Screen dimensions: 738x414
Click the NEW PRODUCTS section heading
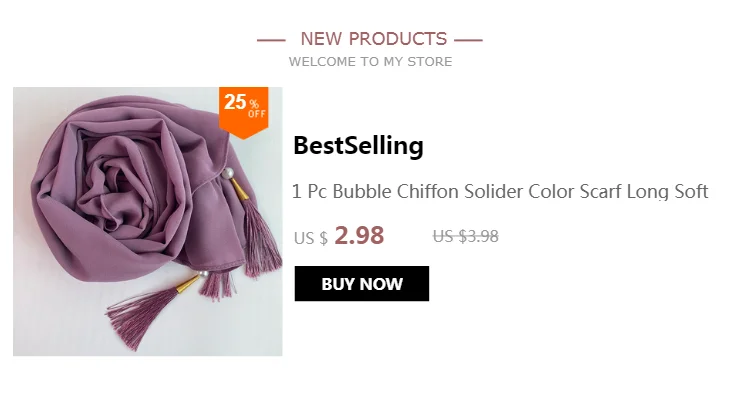(374, 39)
